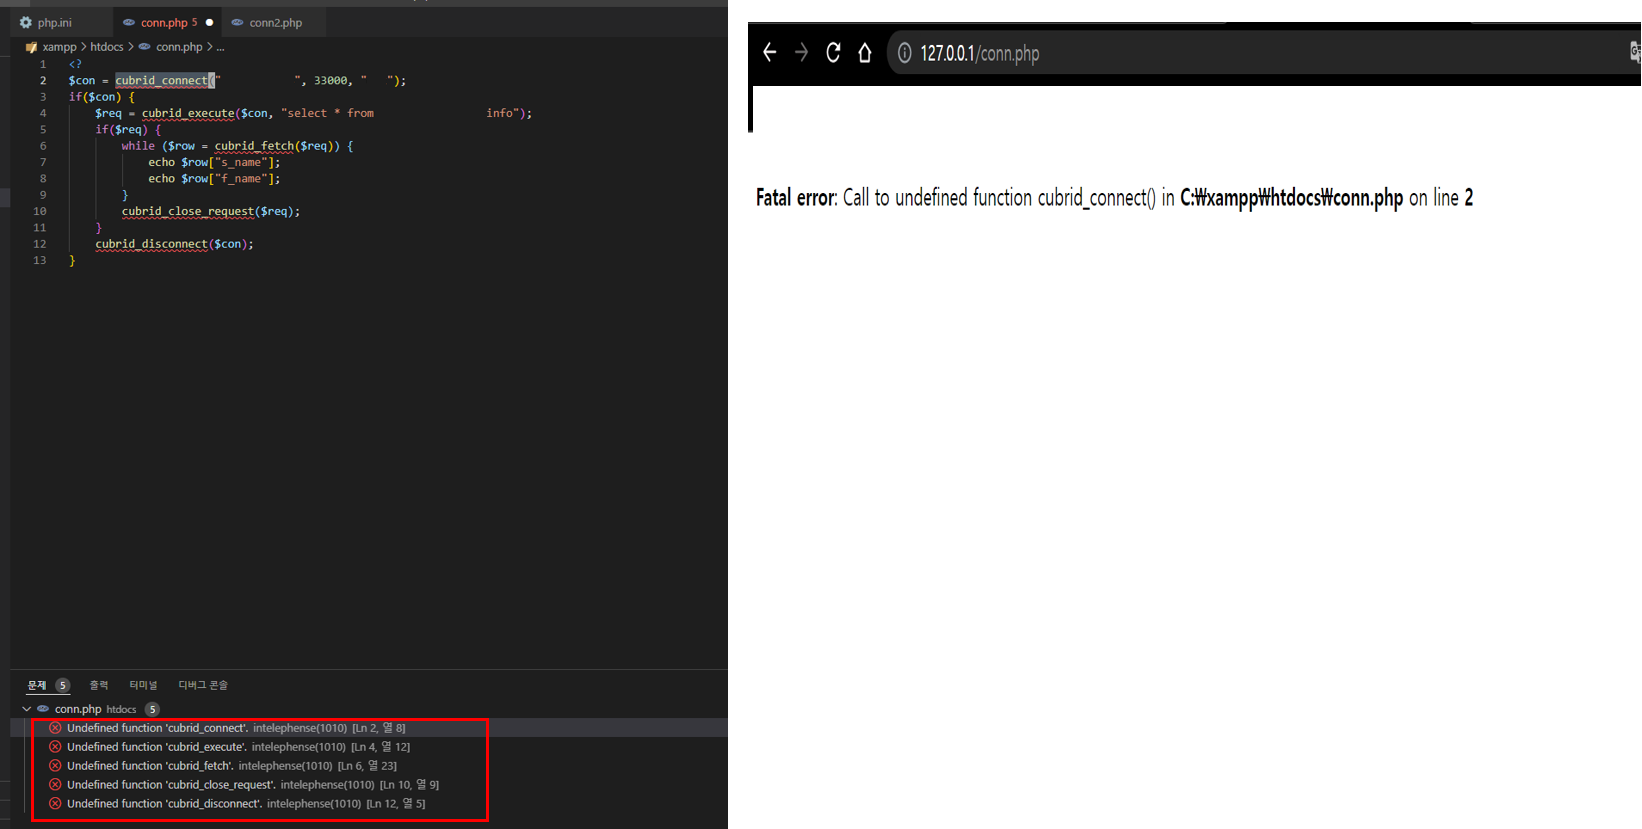Image resolution: width=1642 pixels, height=829 pixels.
Task: Click the unsaved-changes dot on conn.php tab
Action: click(x=209, y=22)
